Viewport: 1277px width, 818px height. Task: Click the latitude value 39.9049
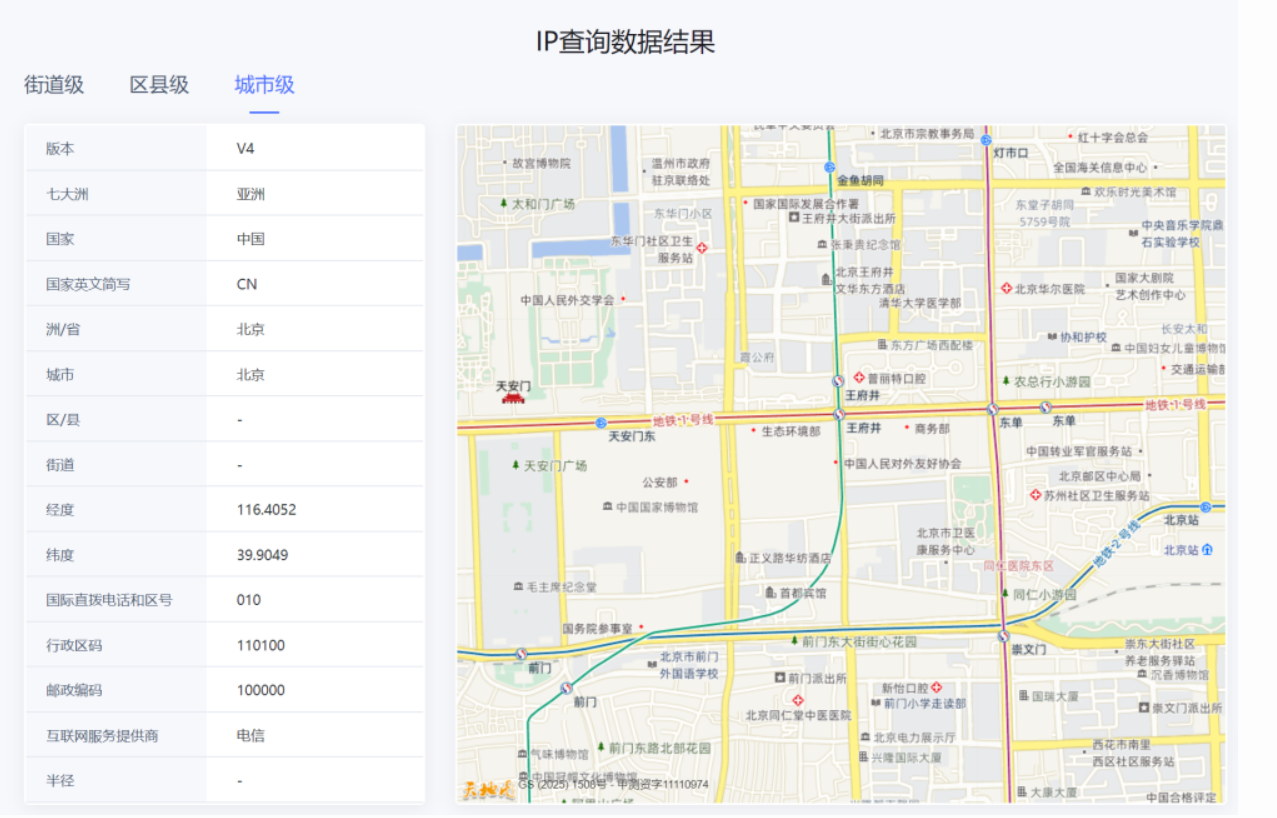(x=263, y=555)
